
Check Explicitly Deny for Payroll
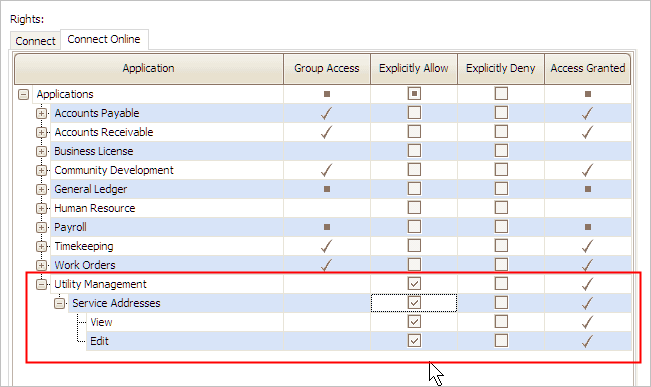(x=501, y=227)
